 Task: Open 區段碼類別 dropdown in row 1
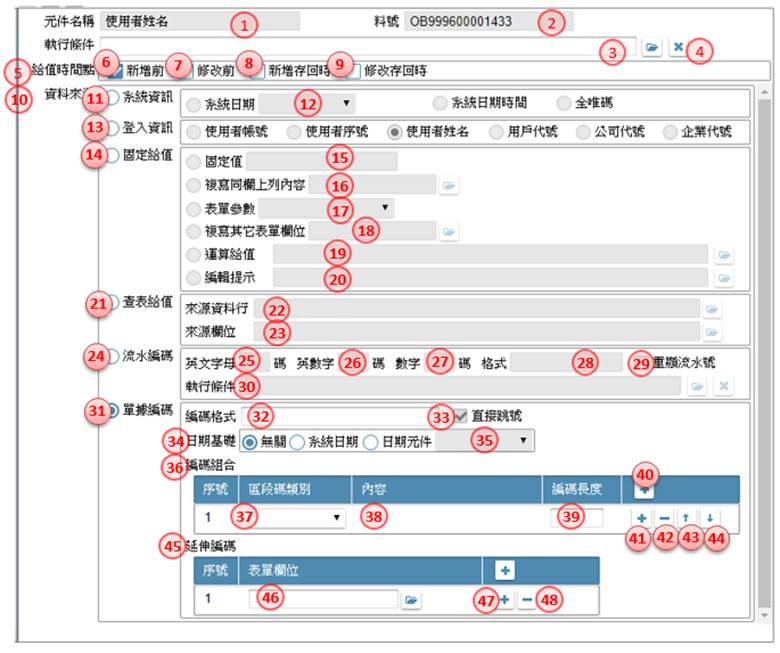[x=295, y=518]
